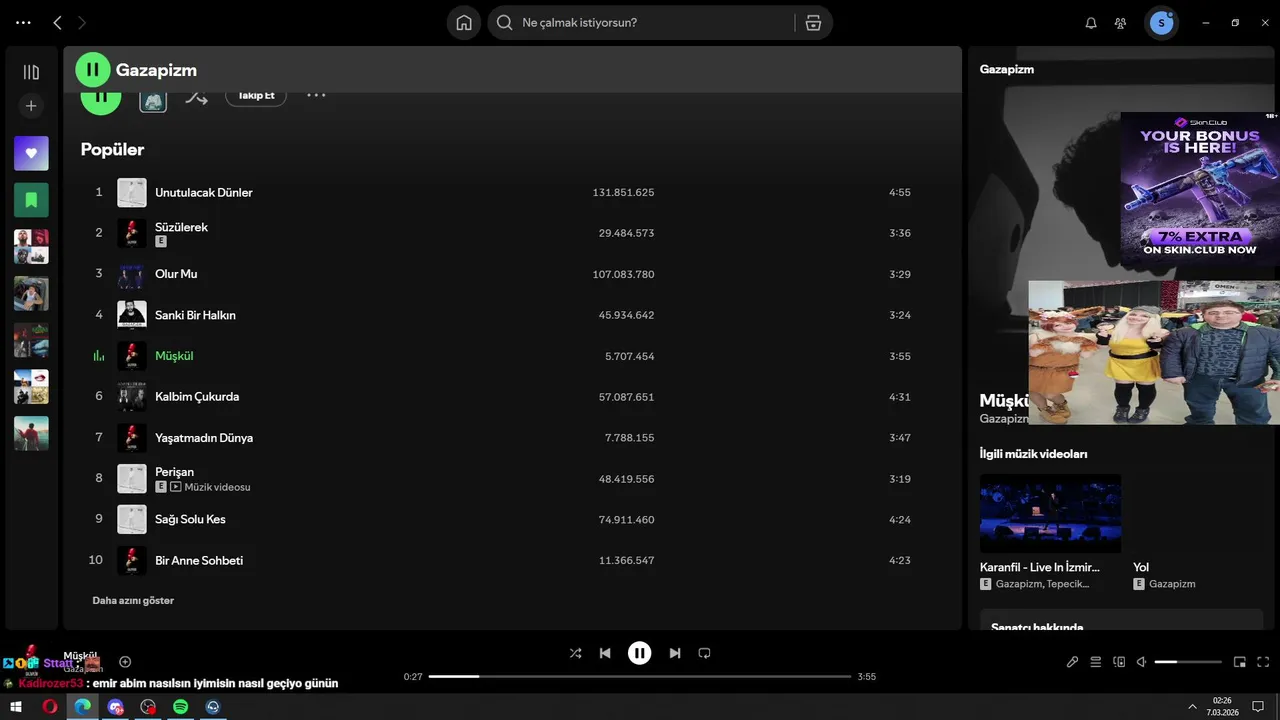Viewport: 1280px width, 720px height.
Task: Open Müzik videosu label under Perişan
Action: pyautogui.click(x=217, y=487)
